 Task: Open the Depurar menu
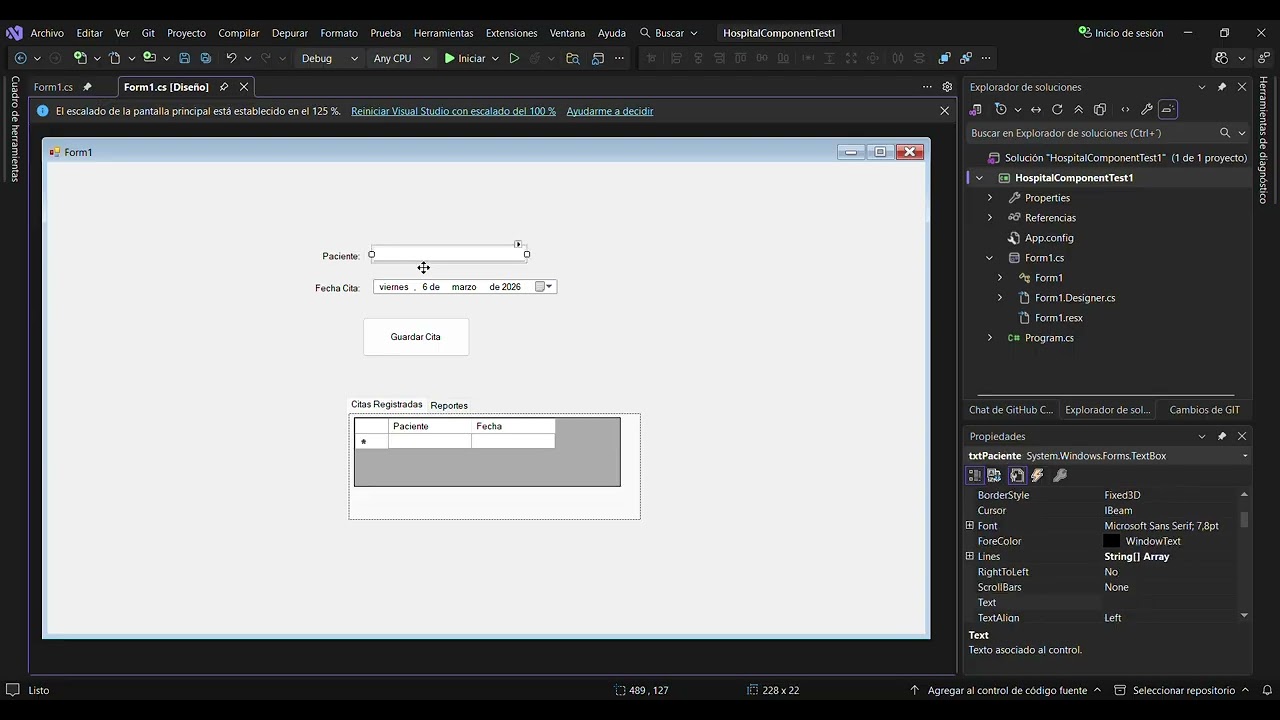[x=290, y=33]
